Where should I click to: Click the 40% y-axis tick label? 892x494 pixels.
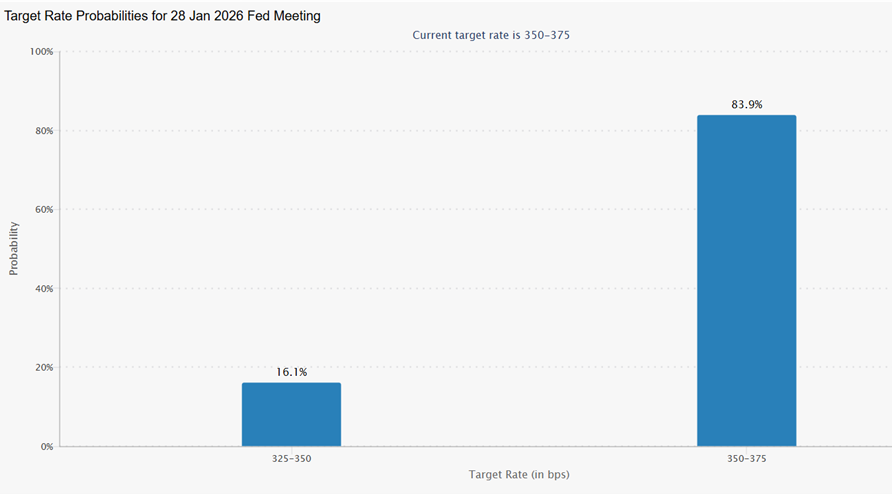click(43, 289)
